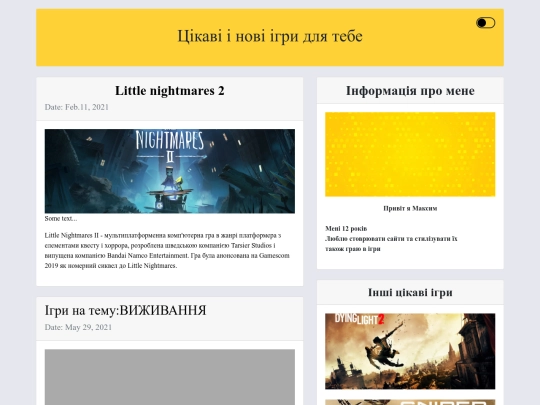This screenshot has width=540, height=405.
Task: Click the gray placeholder image in survival post
Action: tap(169, 377)
